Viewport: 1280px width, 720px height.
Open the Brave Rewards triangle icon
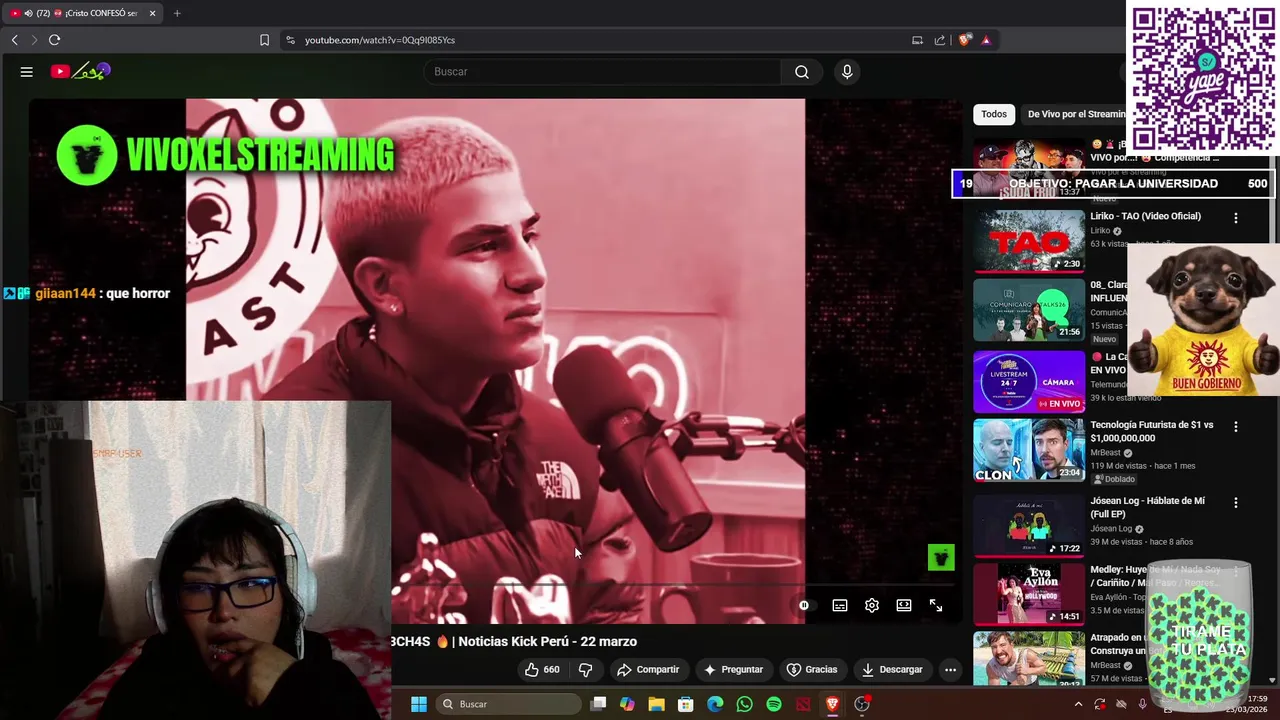pos(986,40)
